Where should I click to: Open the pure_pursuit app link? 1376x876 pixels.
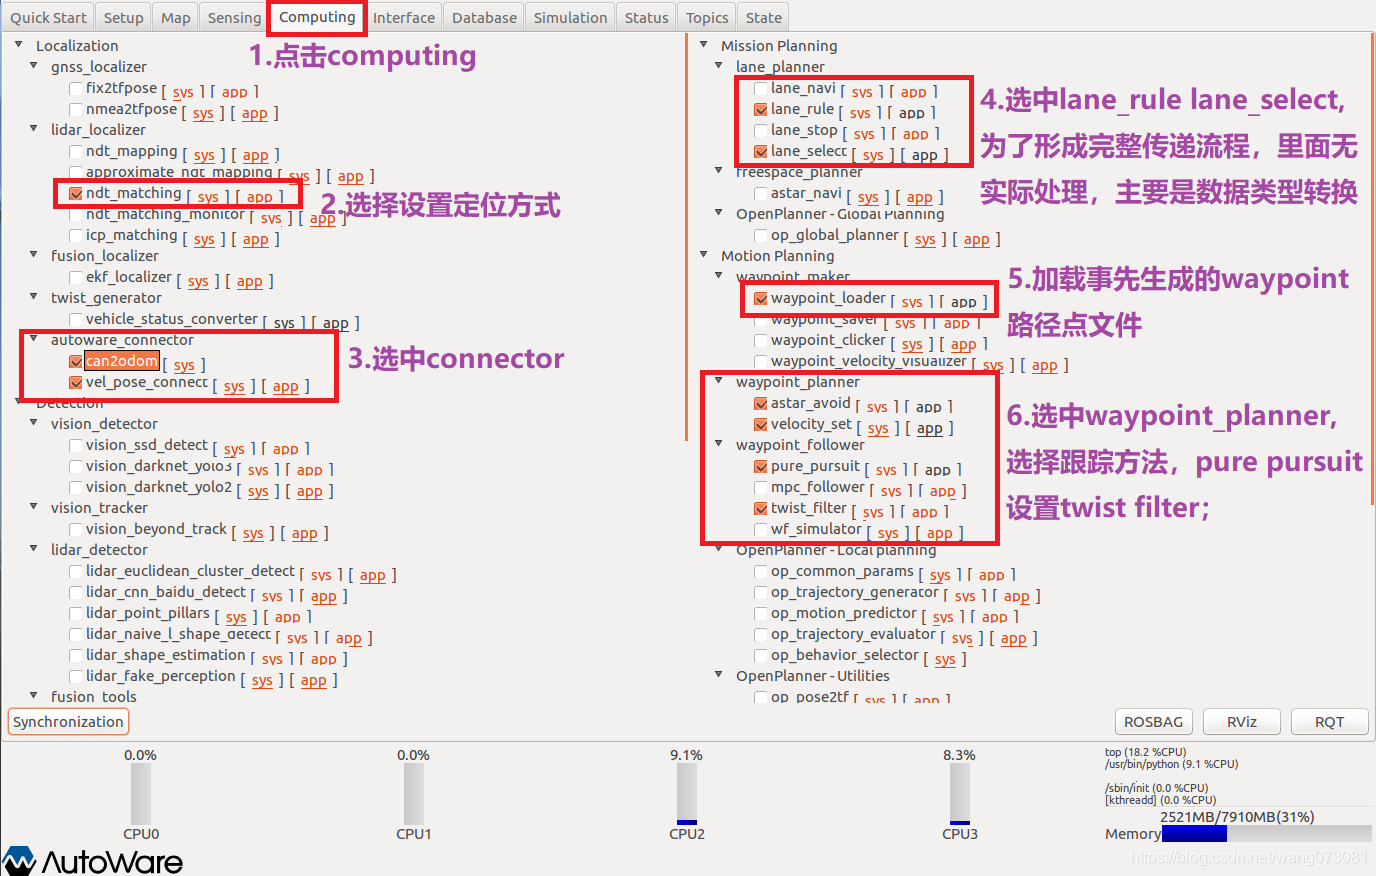point(938,470)
